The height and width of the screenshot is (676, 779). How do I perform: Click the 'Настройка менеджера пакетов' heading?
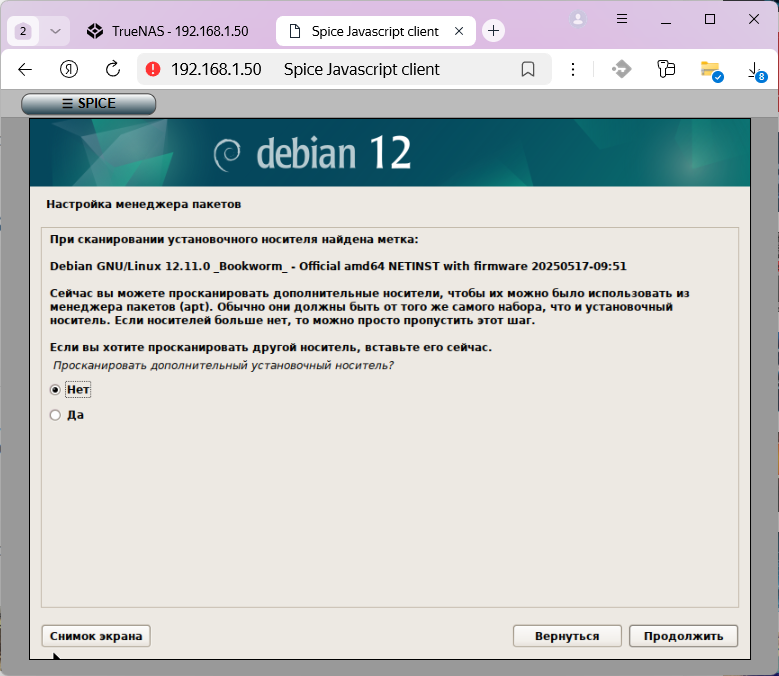pyautogui.click(x=144, y=204)
